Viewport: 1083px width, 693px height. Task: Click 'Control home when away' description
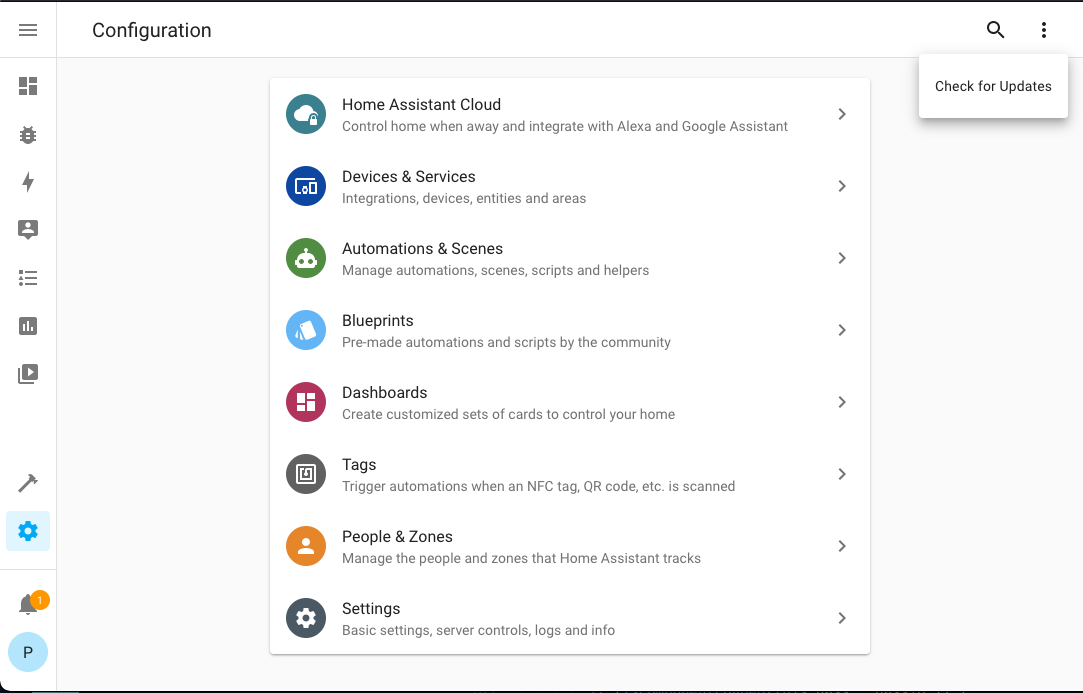[x=565, y=126]
